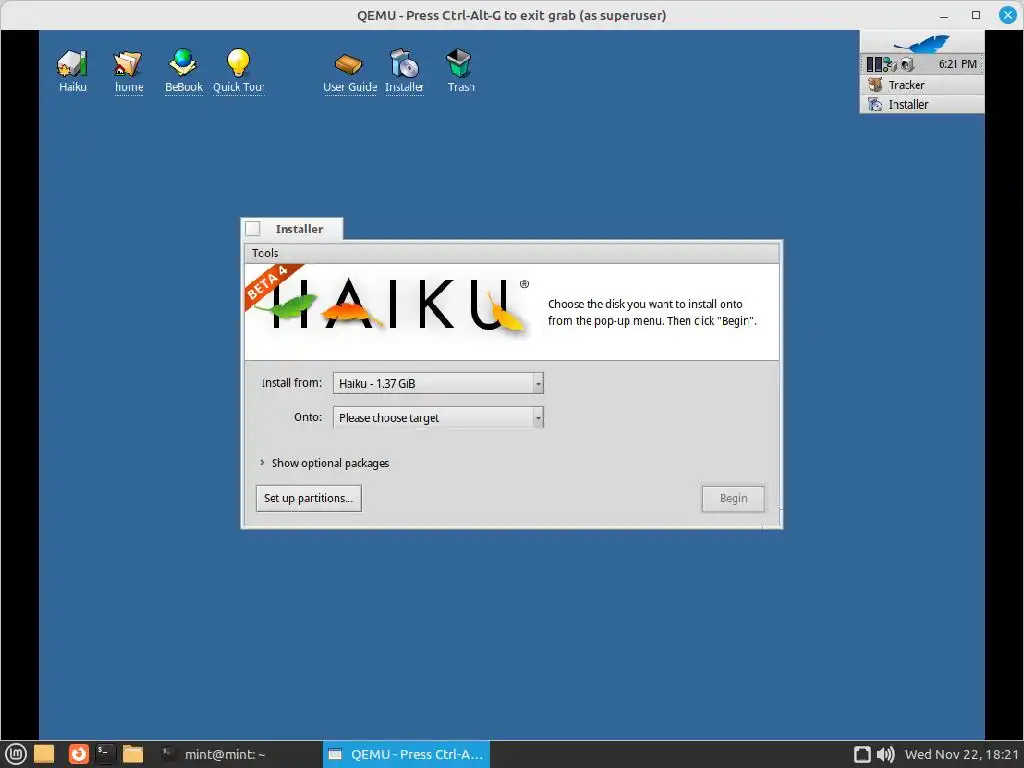Click the show desktop folder icon in taskbar
1024x768 pixels.
pyautogui.click(x=44, y=754)
